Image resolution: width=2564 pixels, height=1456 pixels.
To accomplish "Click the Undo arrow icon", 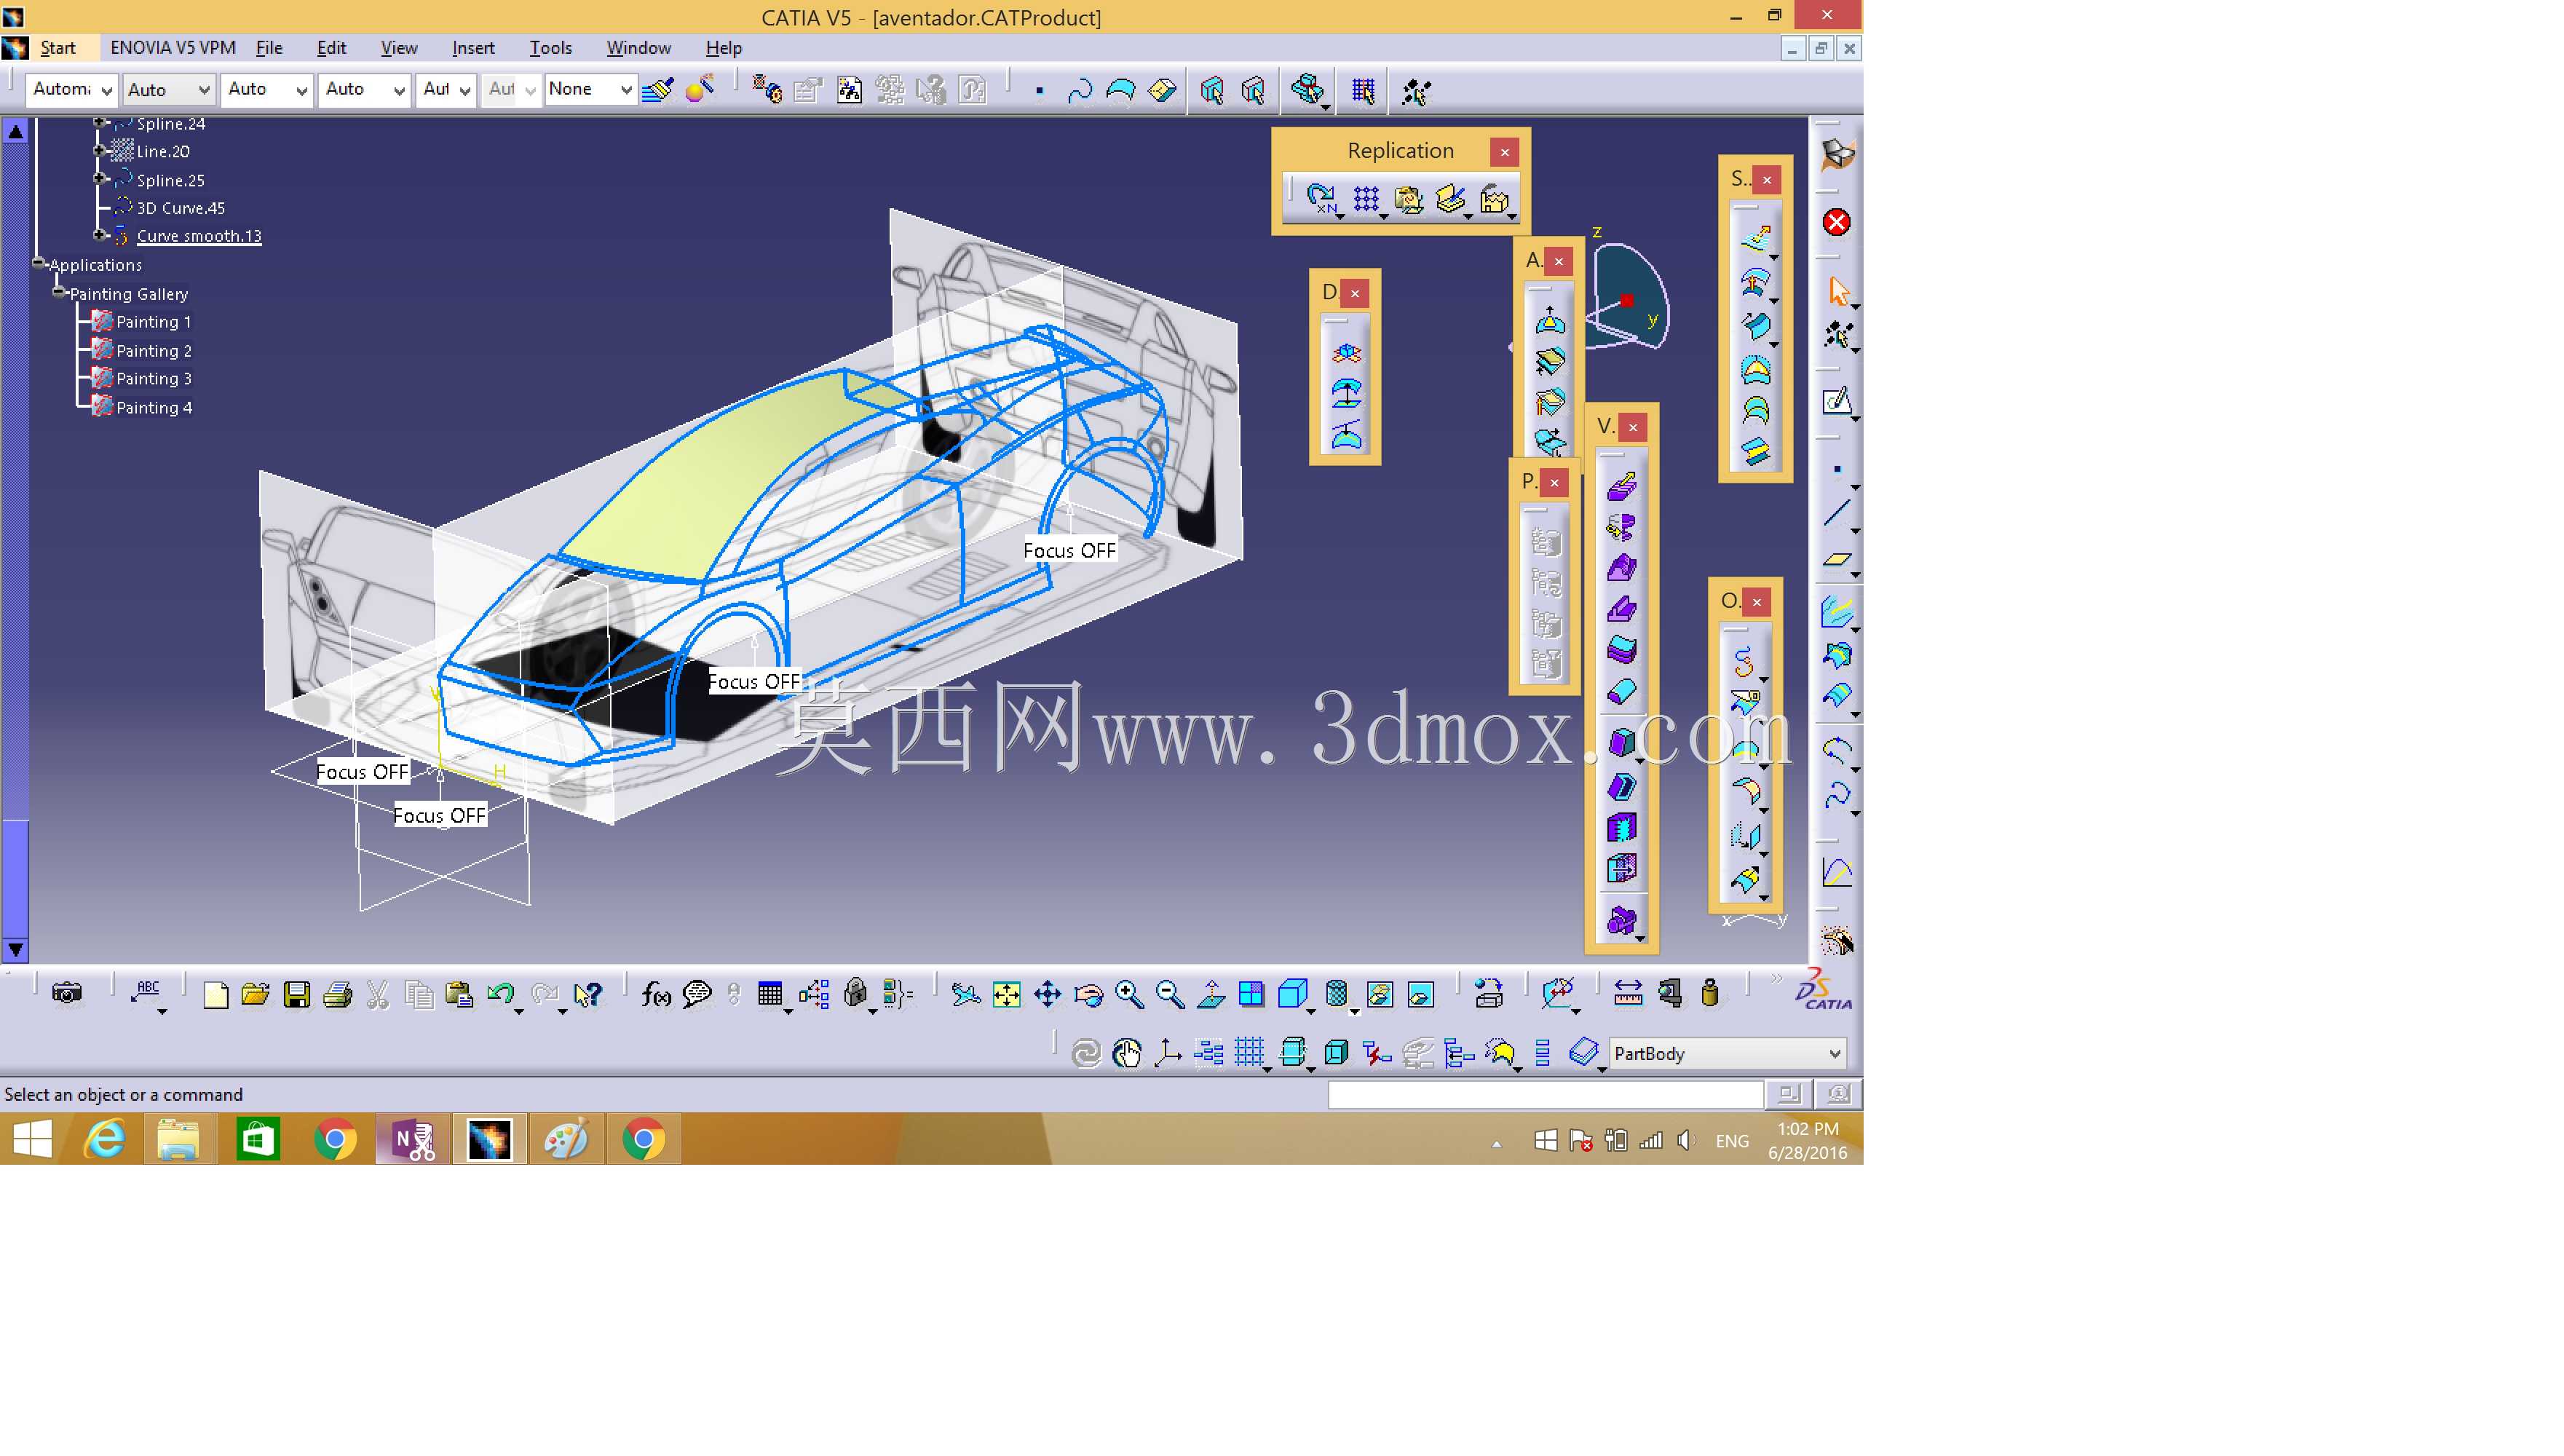I will (500, 994).
